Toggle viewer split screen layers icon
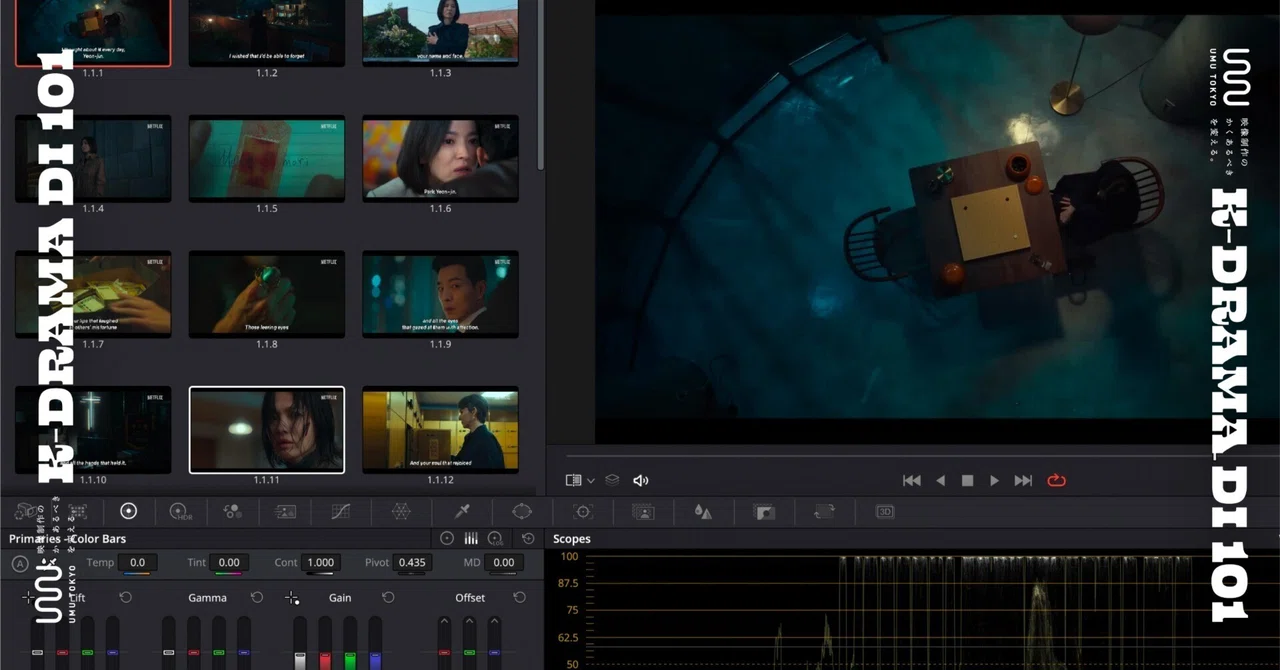Screen dimensions: 1280x670 tap(612, 480)
